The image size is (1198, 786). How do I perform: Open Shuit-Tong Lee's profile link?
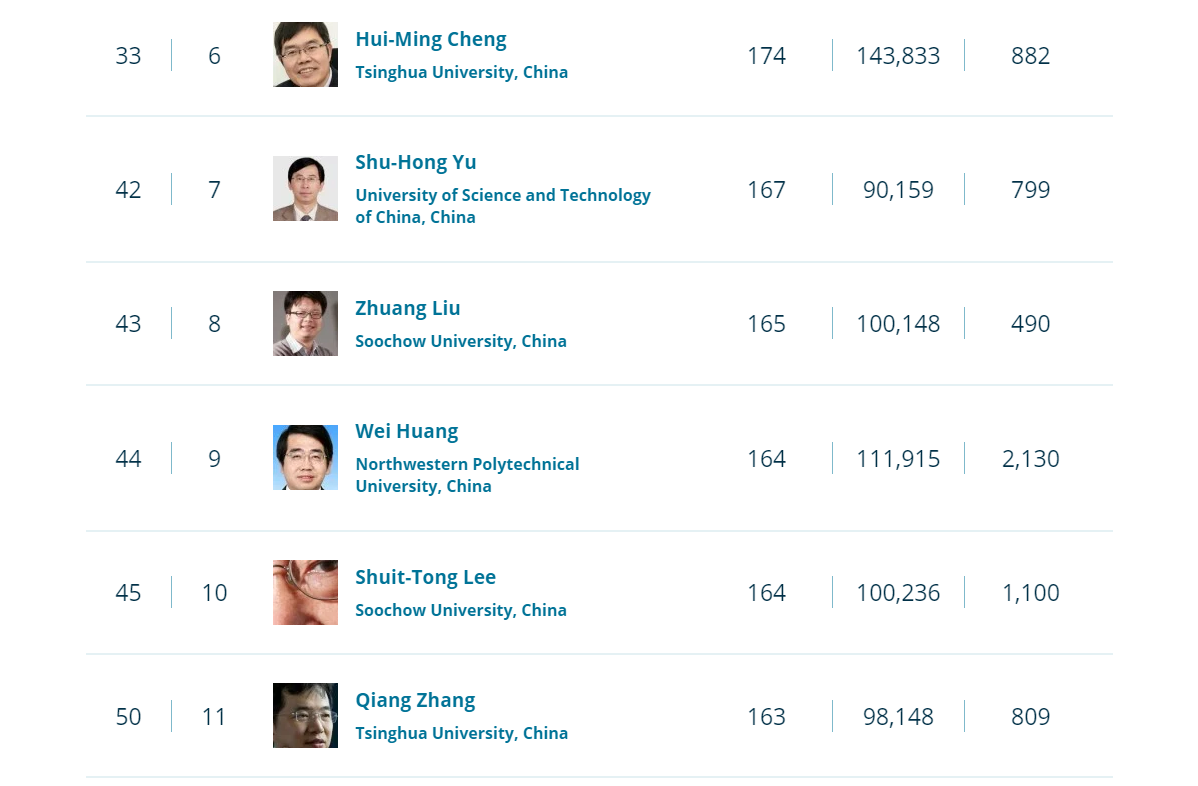pos(426,577)
